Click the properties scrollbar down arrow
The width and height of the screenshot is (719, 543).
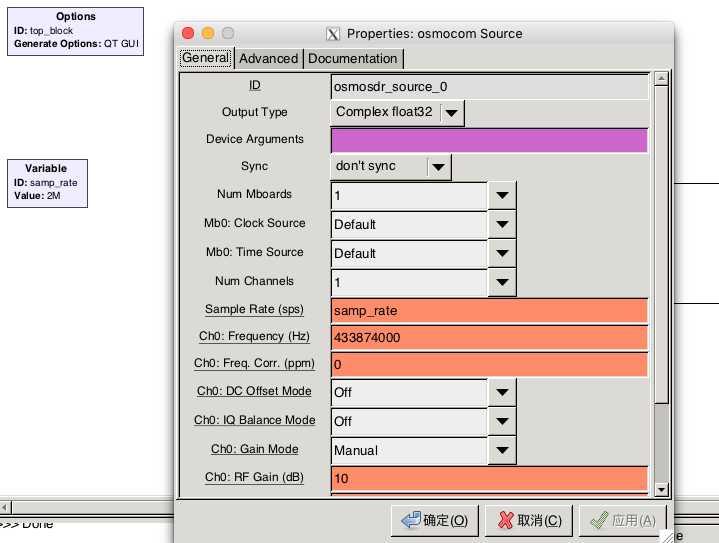pyautogui.click(x=661, y=490)
